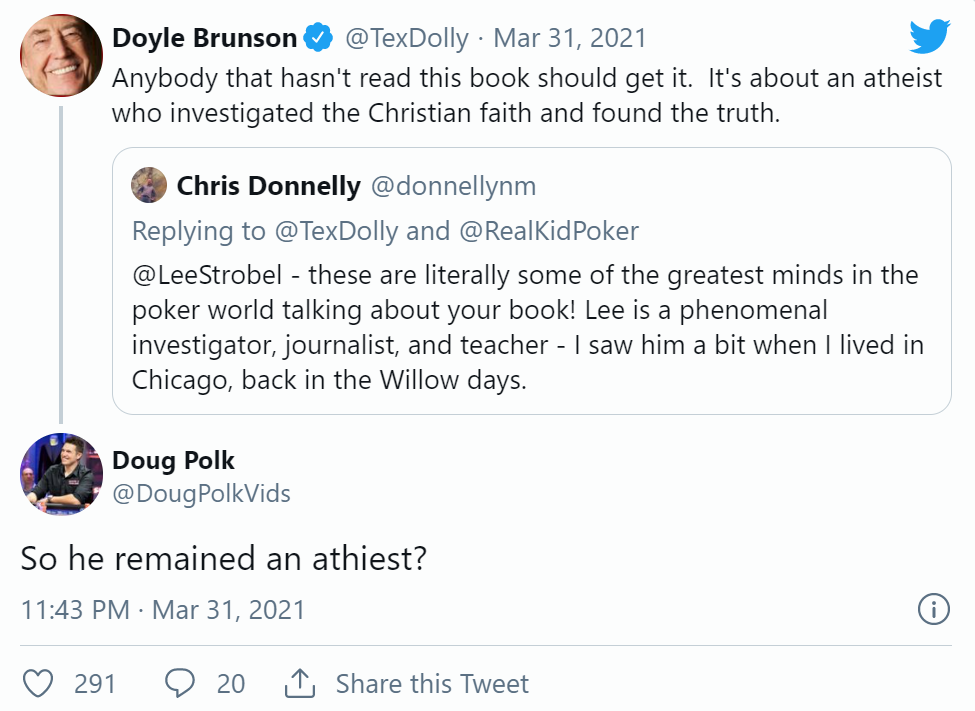Click the 291 likes count
Image resolution: width=975 pixels, height=711 pixels.
(95, 684)
